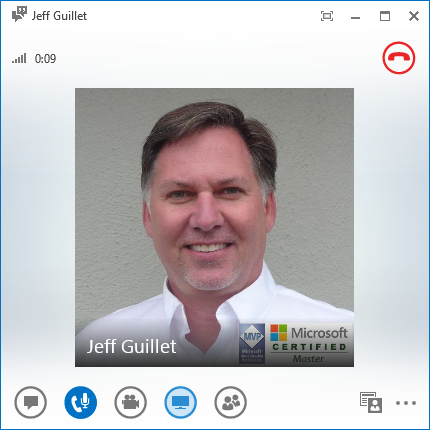Click the Jeff Guillet window title text
430x430 pixels.
pos(59,16)
